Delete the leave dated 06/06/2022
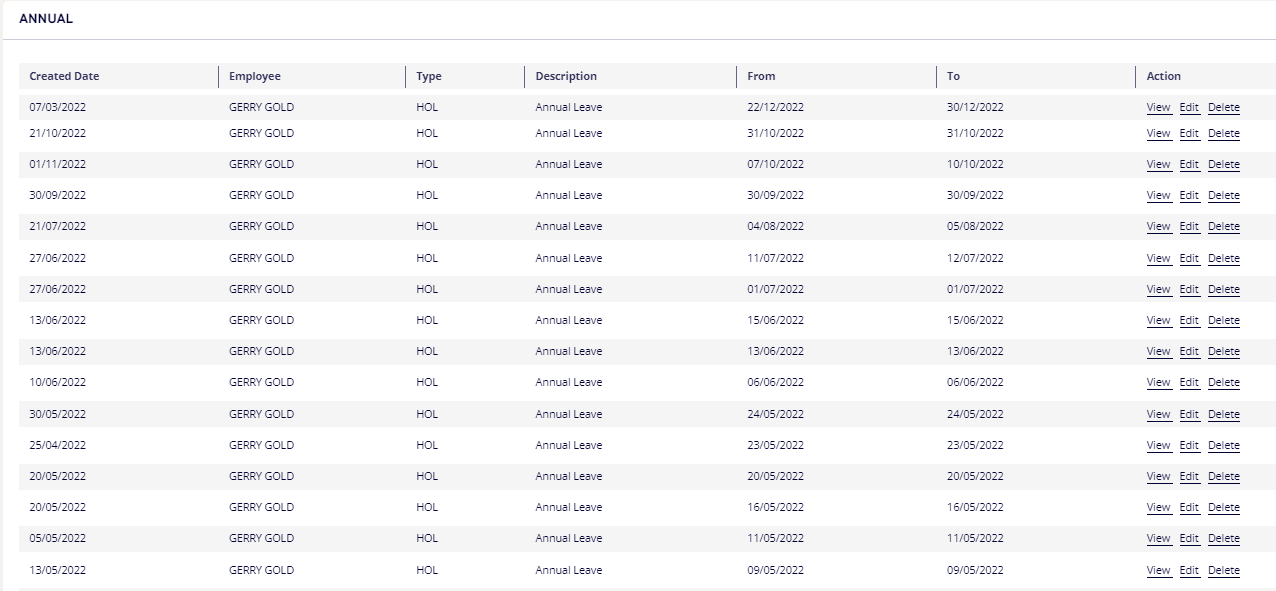Viewport: 1276px width, 591px height. click(x=1223, y=382)
